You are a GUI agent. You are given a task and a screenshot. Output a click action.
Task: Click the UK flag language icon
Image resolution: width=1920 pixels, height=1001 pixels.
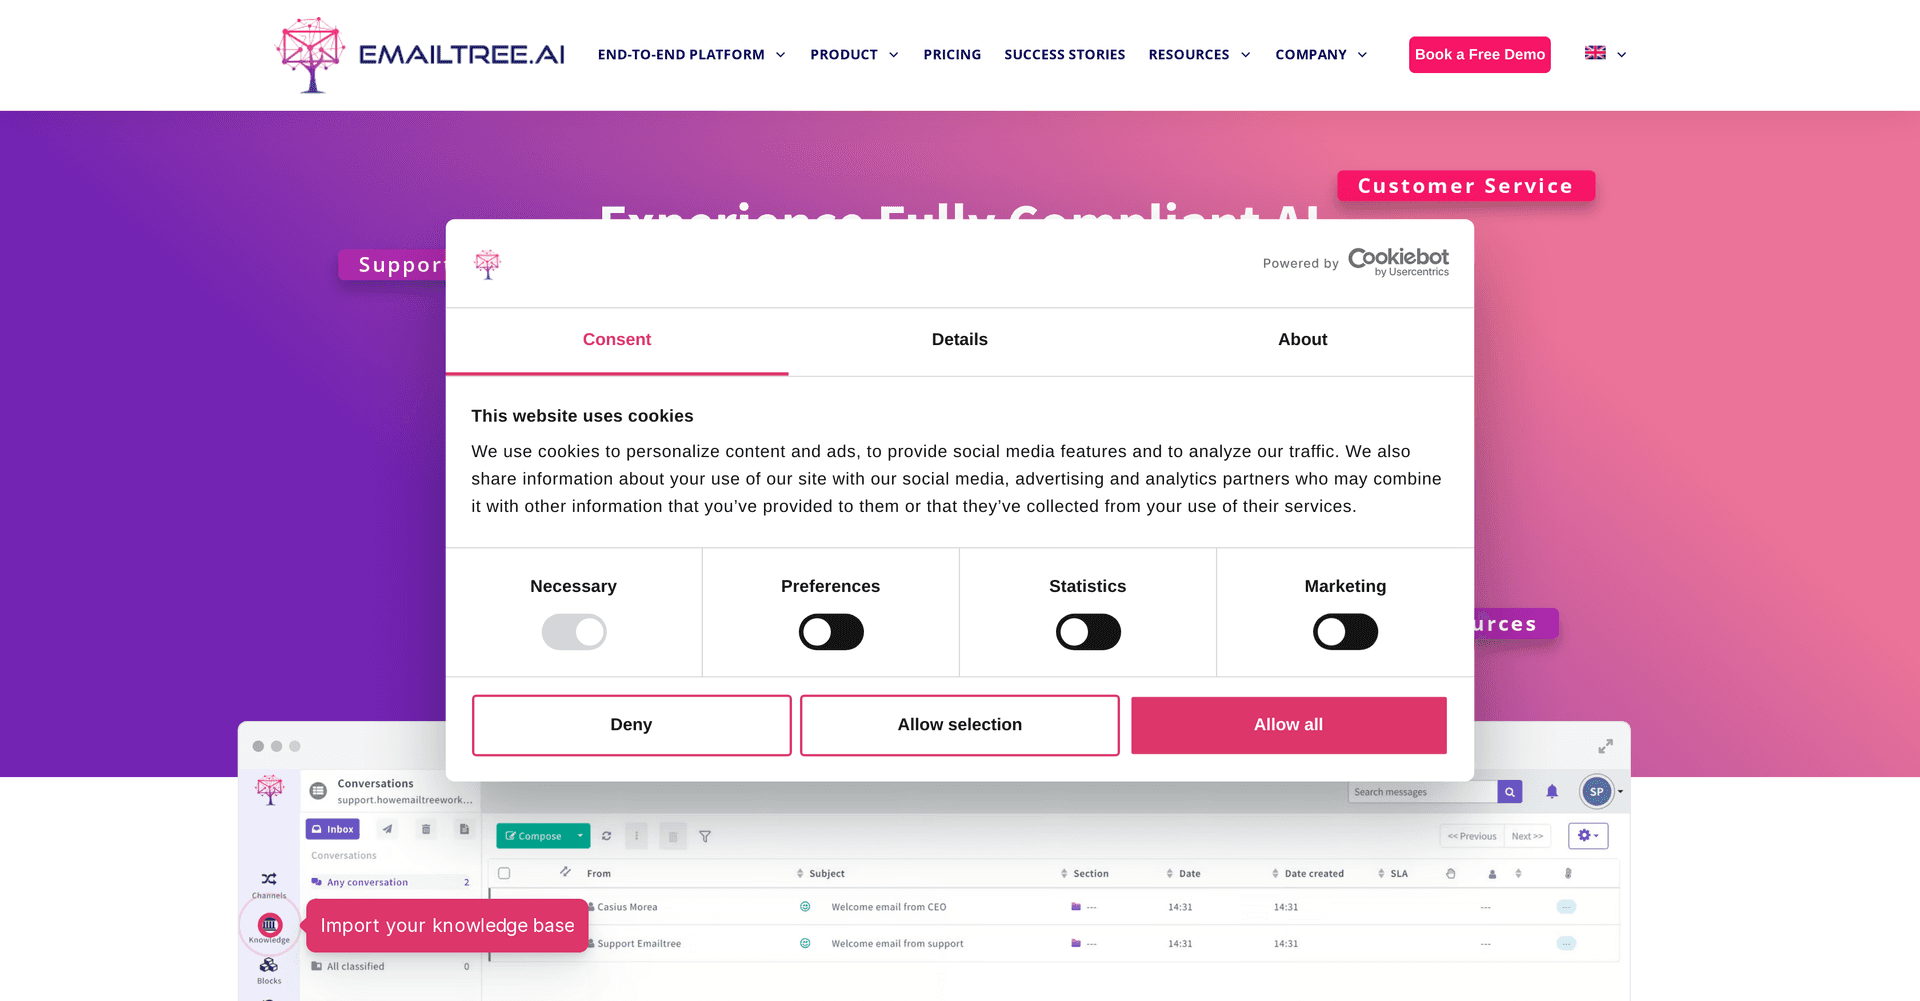point(1595,53)
